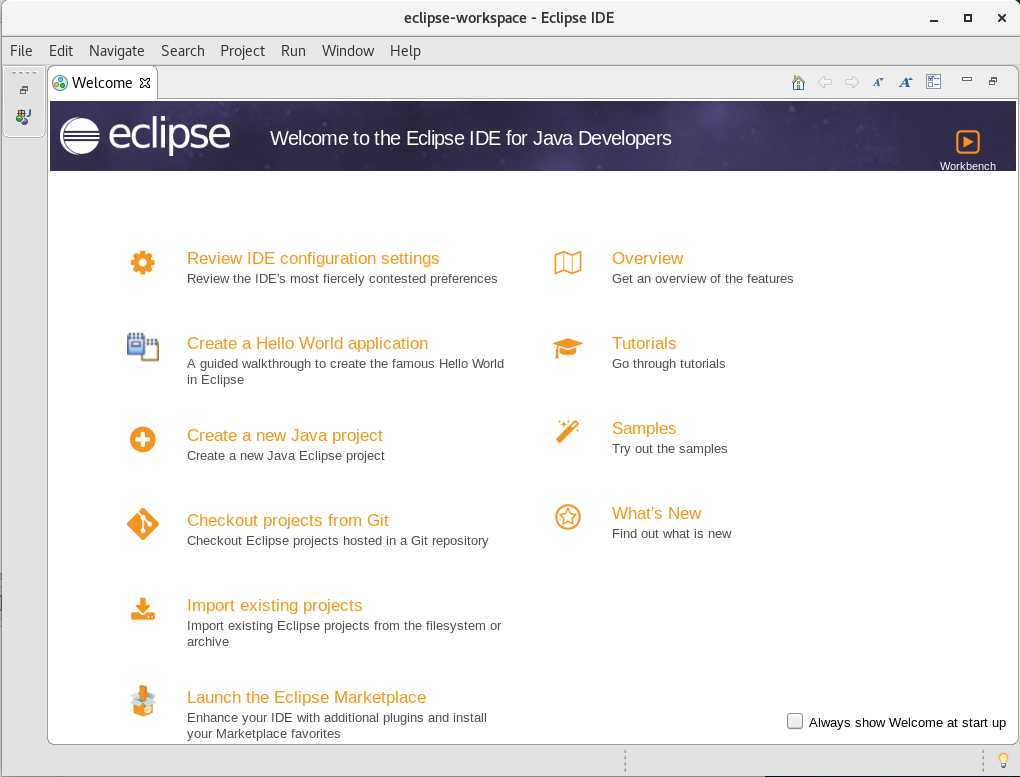
Task: Open Checkout projects from Git link
Action: click(288, 520)
